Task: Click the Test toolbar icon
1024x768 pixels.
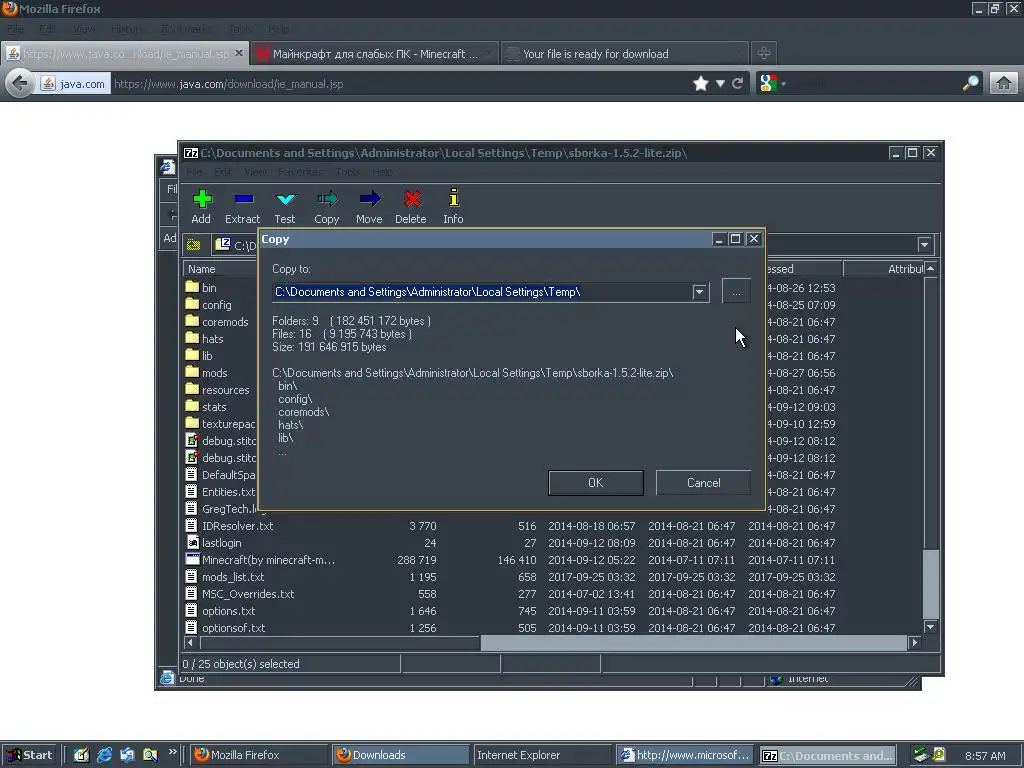Action: [285, 199]
